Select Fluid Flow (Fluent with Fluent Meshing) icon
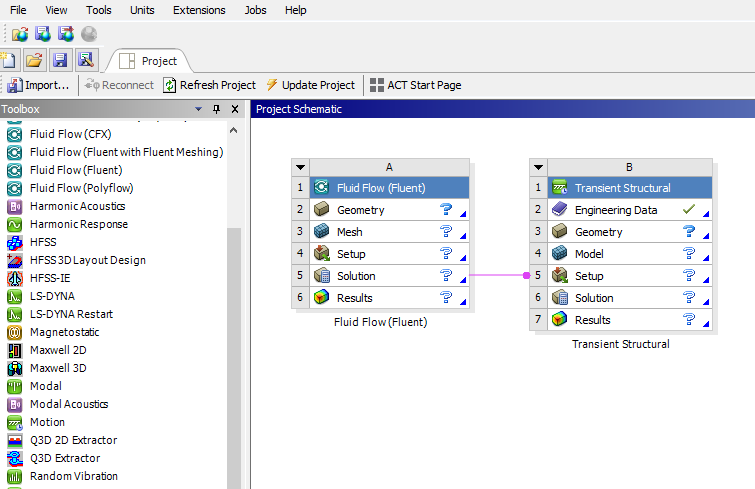This screenshot has height=489, width=755. [14, 152]
